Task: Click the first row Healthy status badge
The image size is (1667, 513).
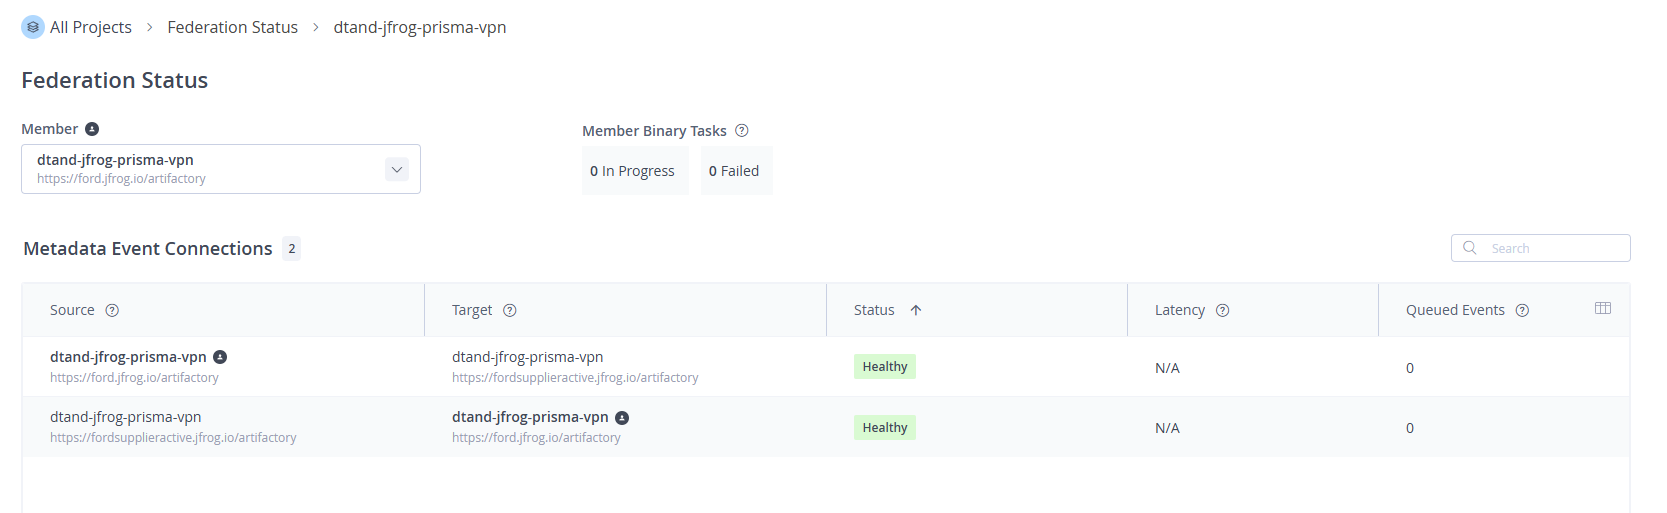Action: point(885,367)
